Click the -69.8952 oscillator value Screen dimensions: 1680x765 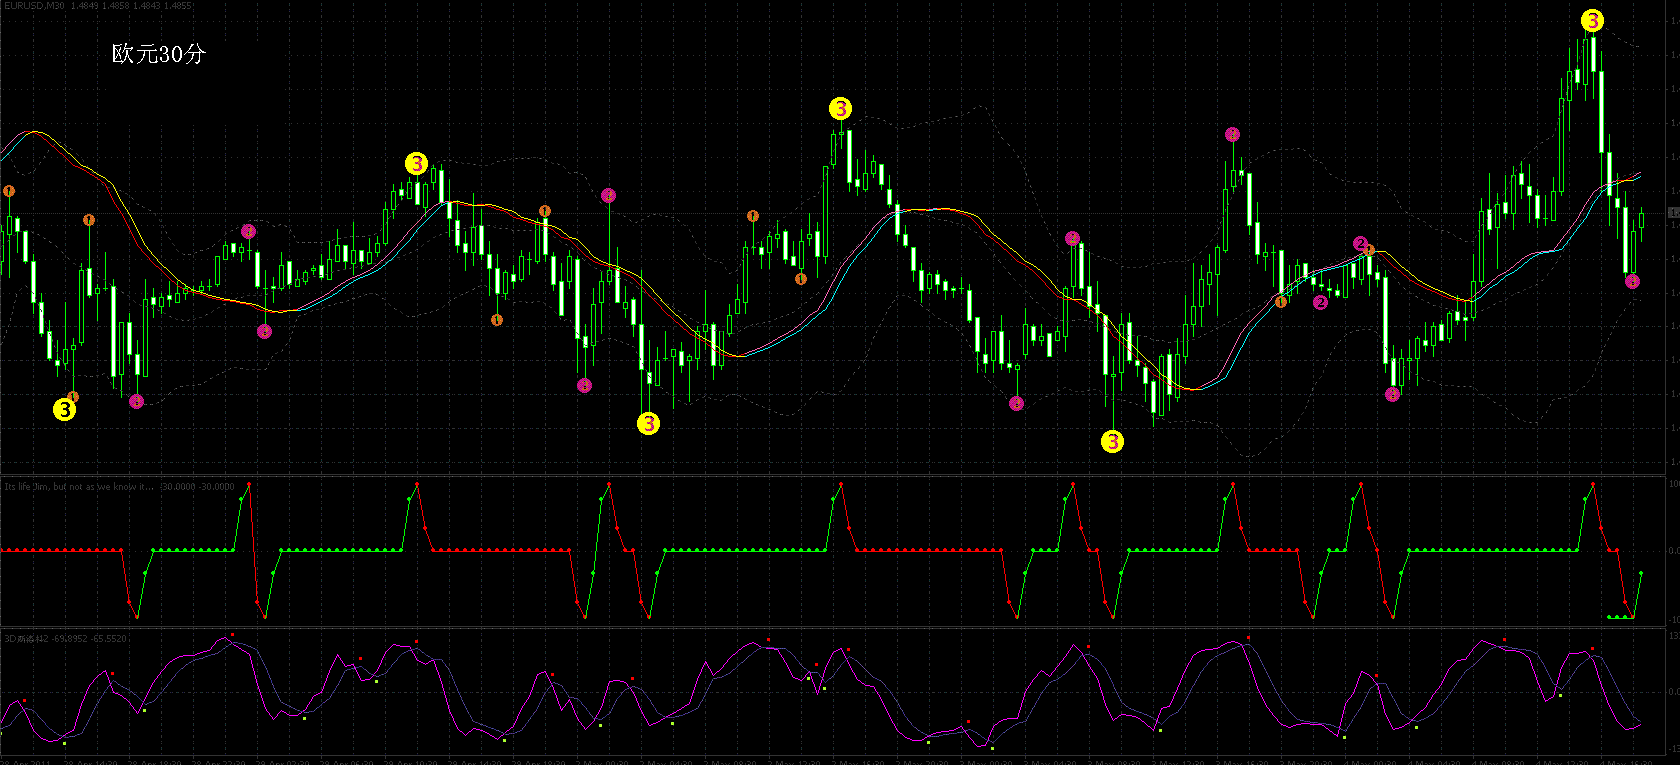(x=68, y=638)
